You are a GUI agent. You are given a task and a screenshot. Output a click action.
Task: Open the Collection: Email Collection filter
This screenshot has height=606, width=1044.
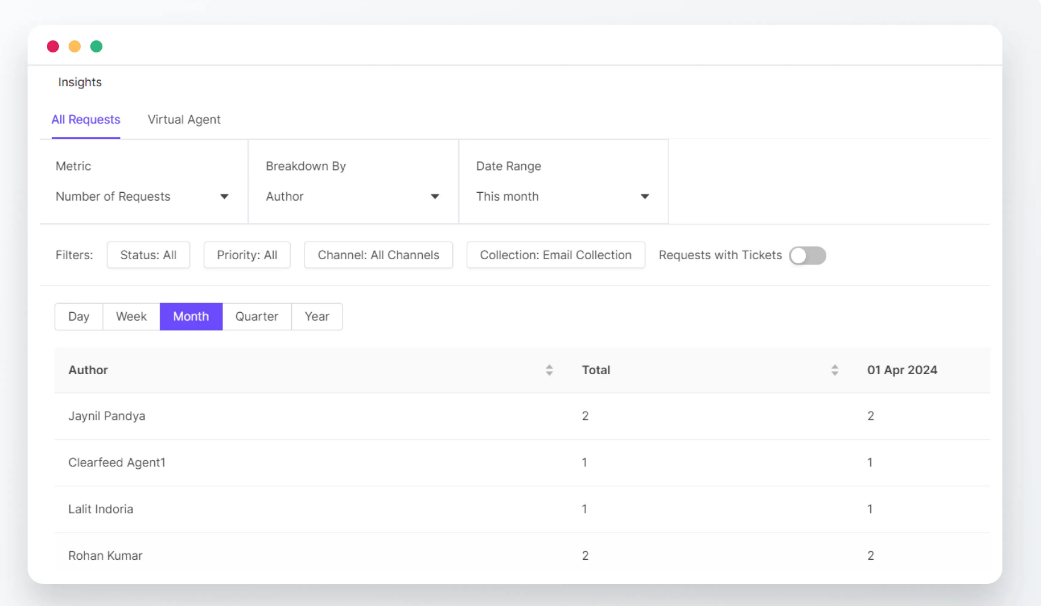point(556,255)
